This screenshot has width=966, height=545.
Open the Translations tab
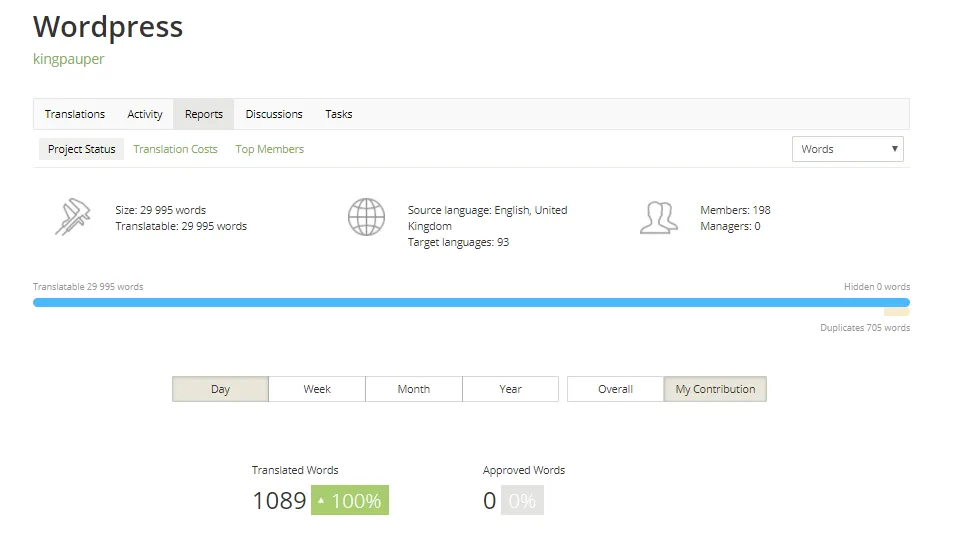click(x=75, y=114)
